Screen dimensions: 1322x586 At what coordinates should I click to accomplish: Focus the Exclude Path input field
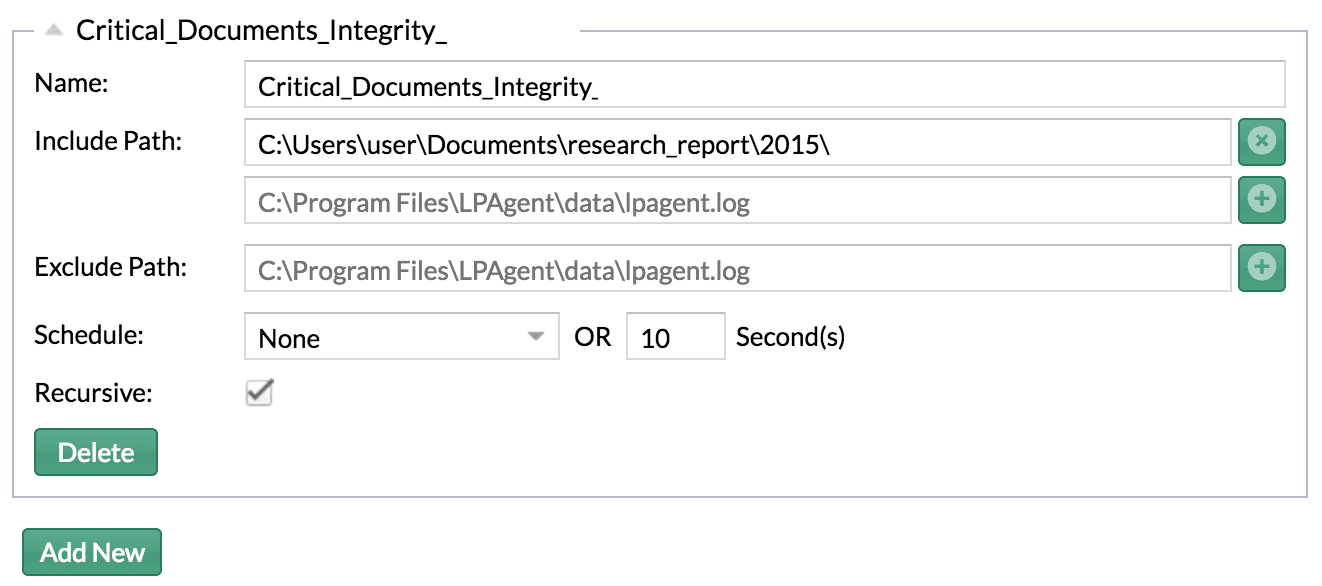(738, 268)
